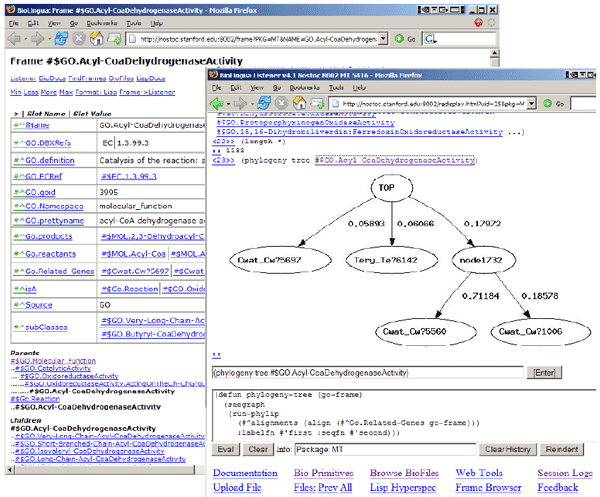This screenshot has height=497, width=600.
Task: Click Stop icon in Listener window
Action: [282, 103]
